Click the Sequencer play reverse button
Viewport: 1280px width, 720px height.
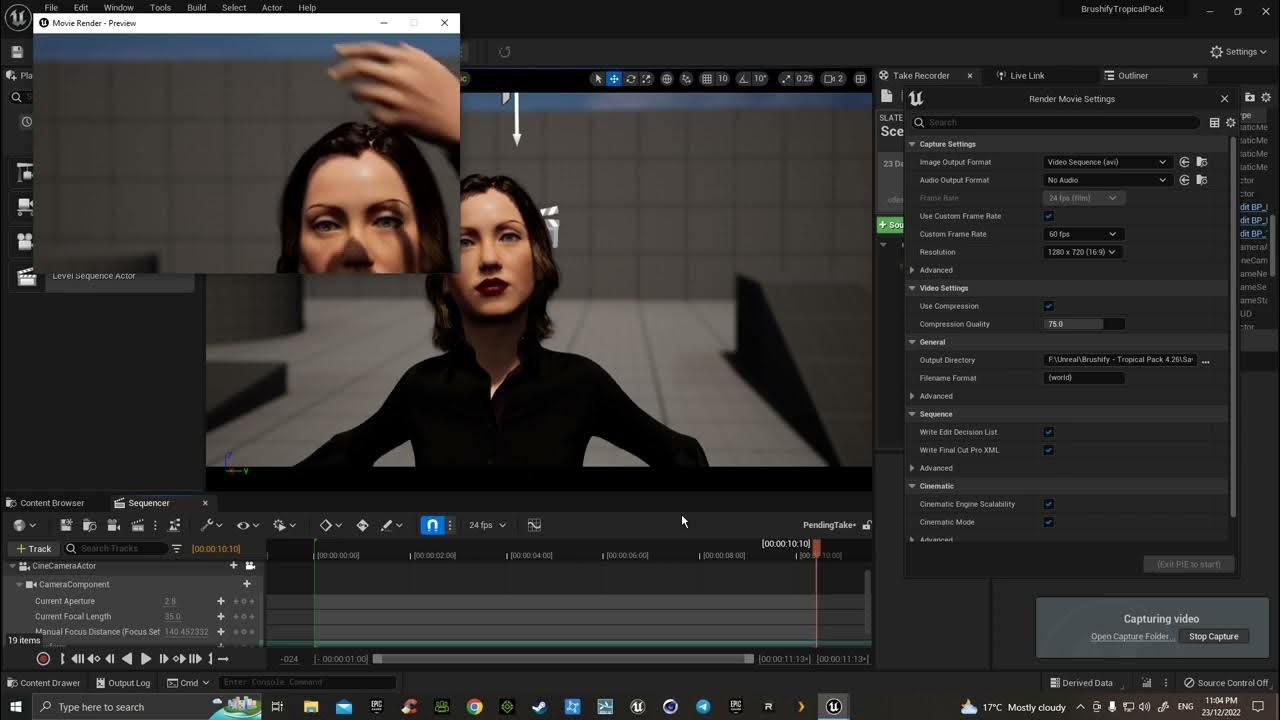pos(126,659)
